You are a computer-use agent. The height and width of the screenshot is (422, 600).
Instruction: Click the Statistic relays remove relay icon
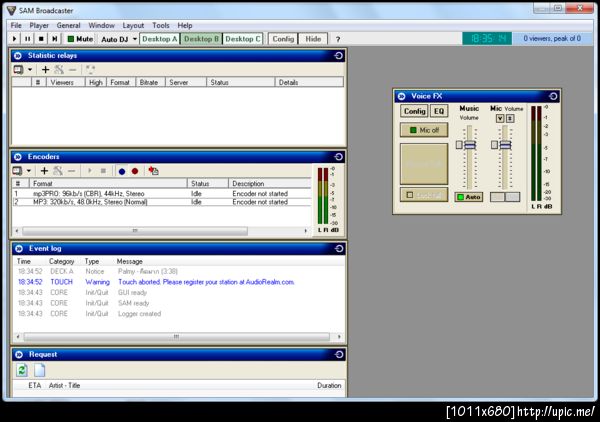(73, 70)
